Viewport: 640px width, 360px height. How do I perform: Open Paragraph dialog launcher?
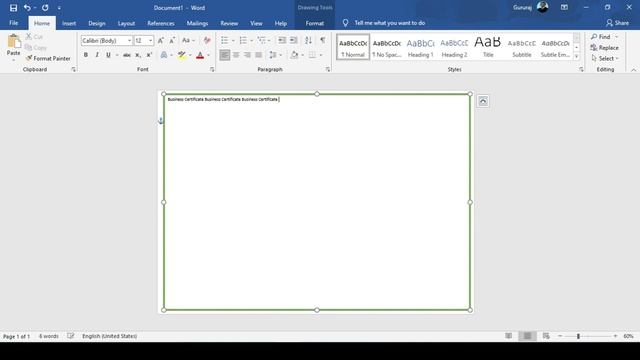(328, 70)
